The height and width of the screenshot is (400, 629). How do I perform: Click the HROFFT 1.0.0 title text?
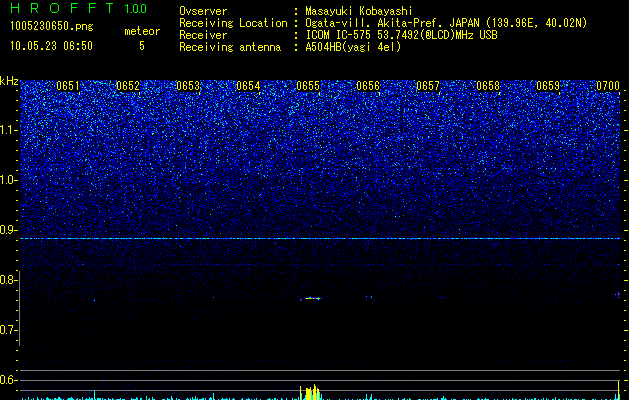point(78,8)
